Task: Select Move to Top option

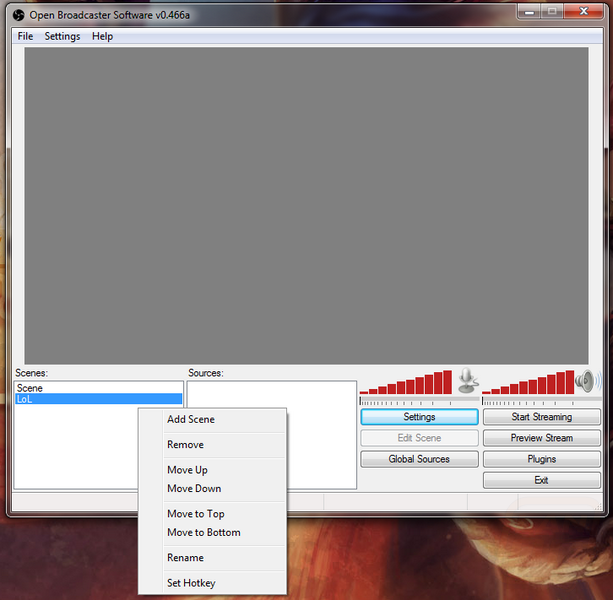Action: pyautogui.click(x=212, y=514)
